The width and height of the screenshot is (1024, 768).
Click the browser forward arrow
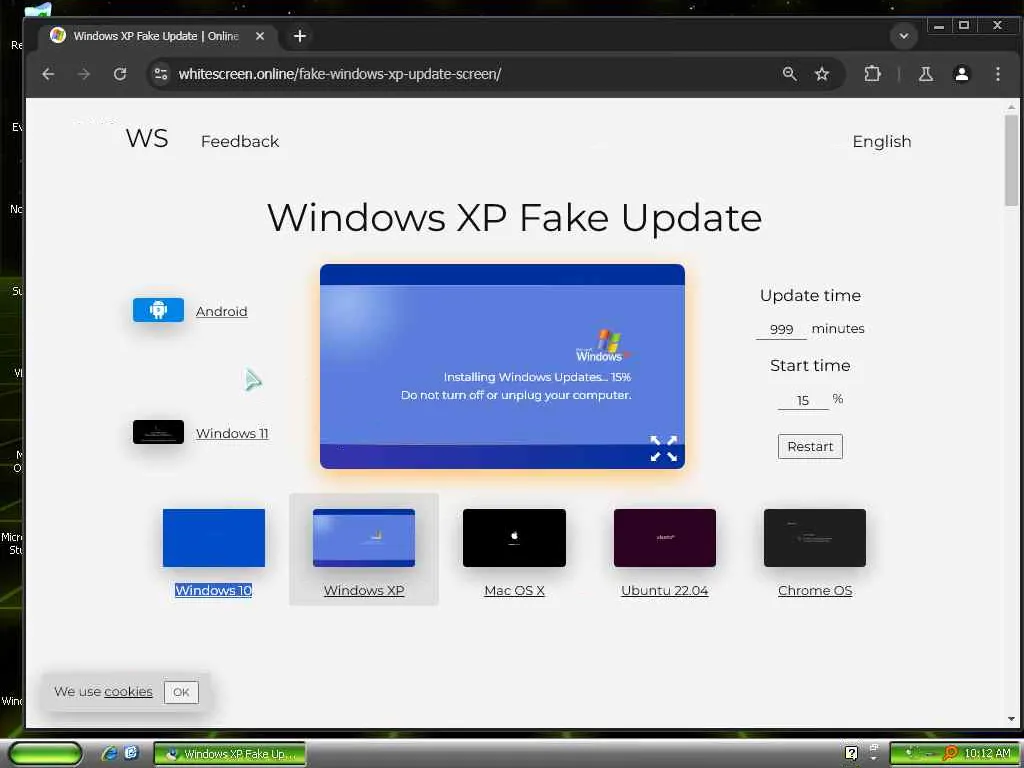click(x=84, y=74)
